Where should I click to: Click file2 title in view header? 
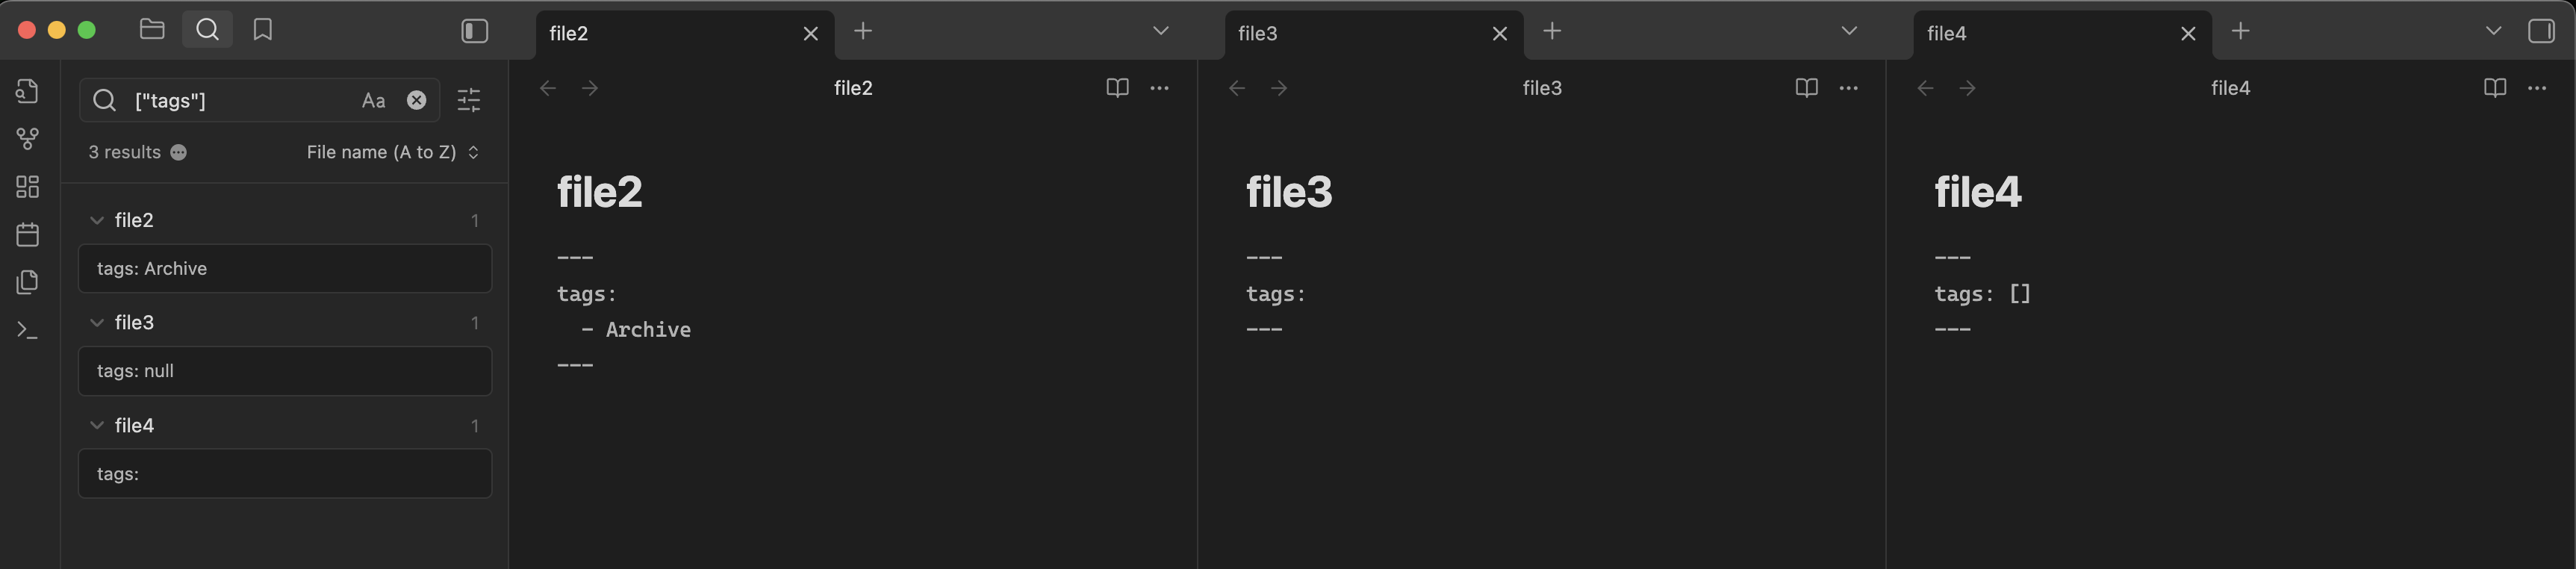click(853, 88)
